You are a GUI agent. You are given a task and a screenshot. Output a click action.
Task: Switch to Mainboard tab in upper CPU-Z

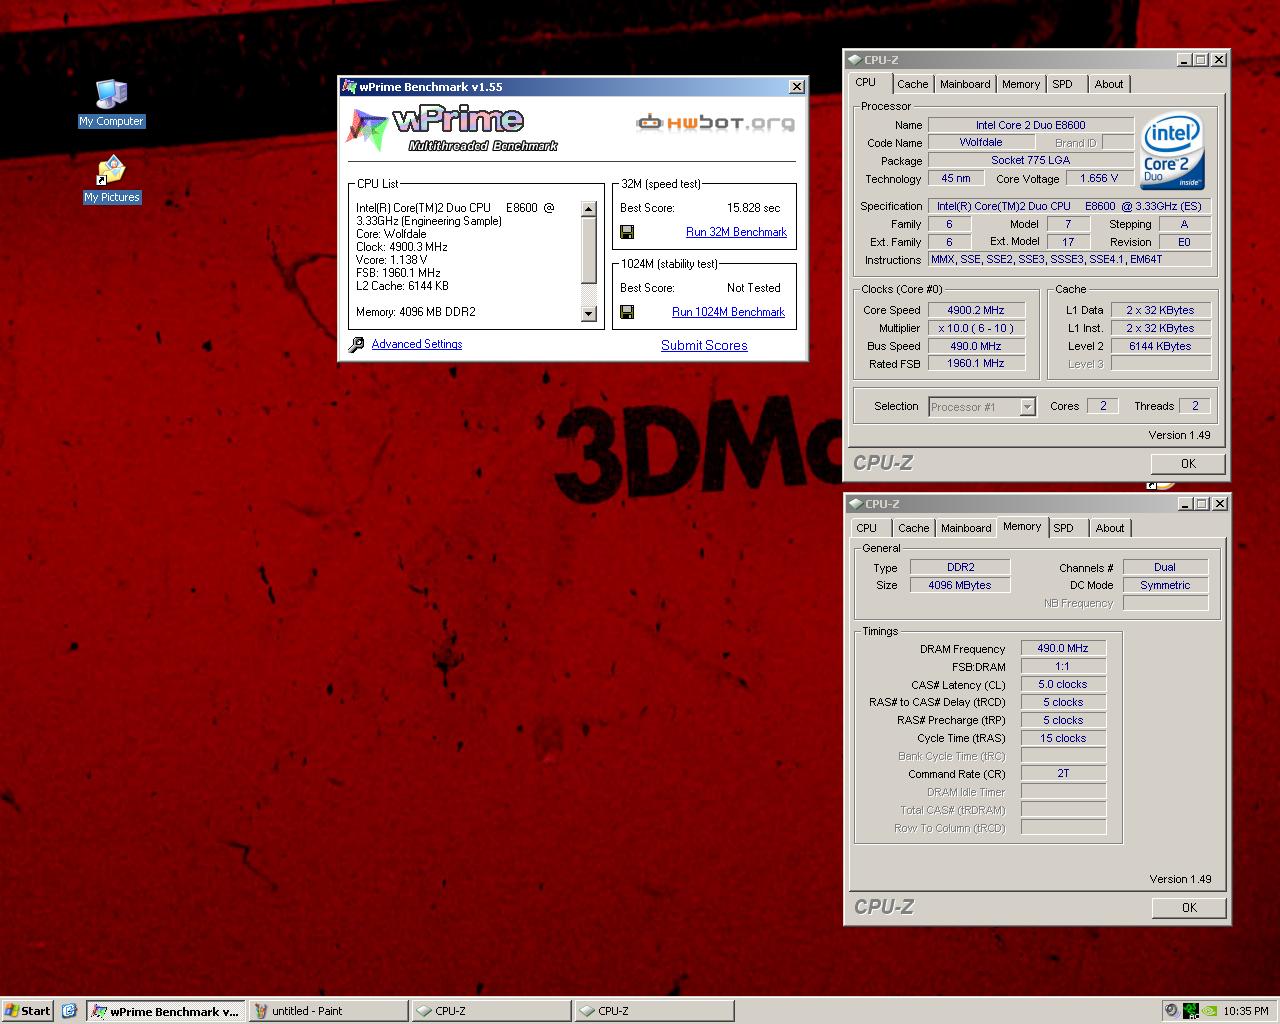[x=965, y=84]
